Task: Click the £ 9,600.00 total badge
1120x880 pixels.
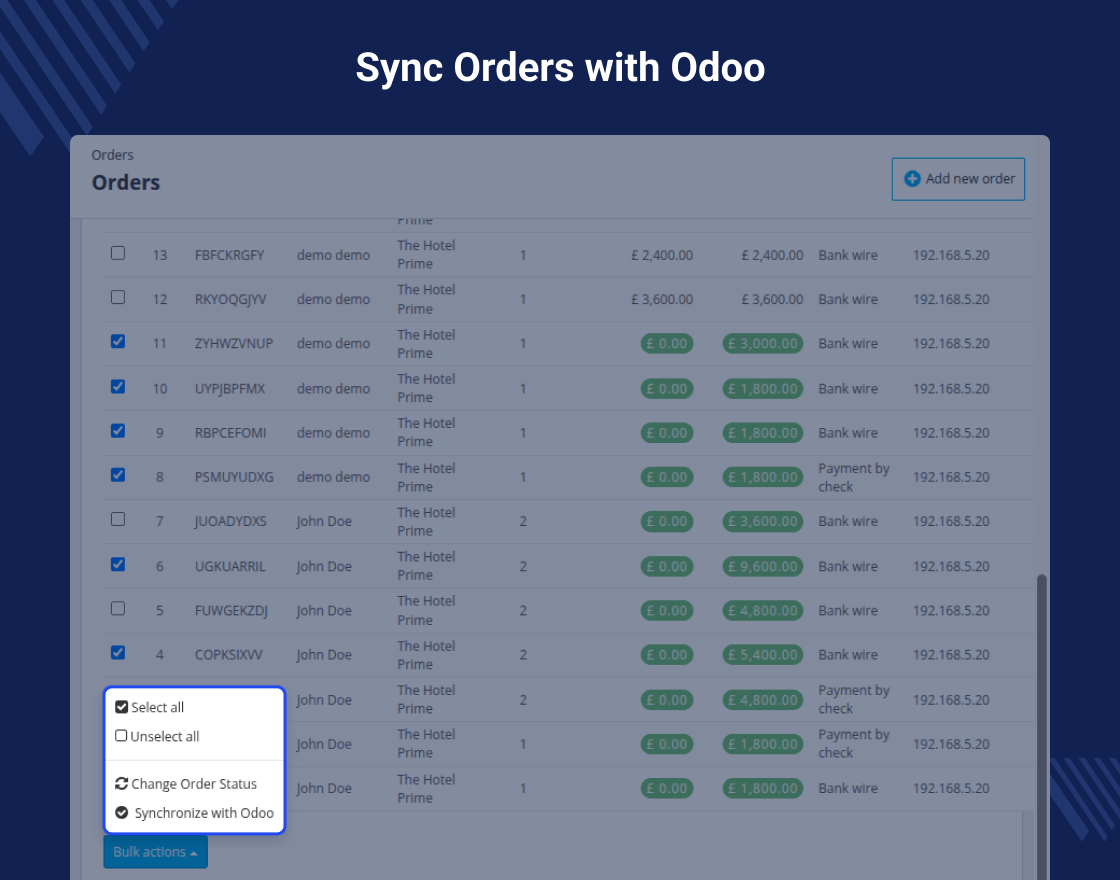Action: coord(762,566)
